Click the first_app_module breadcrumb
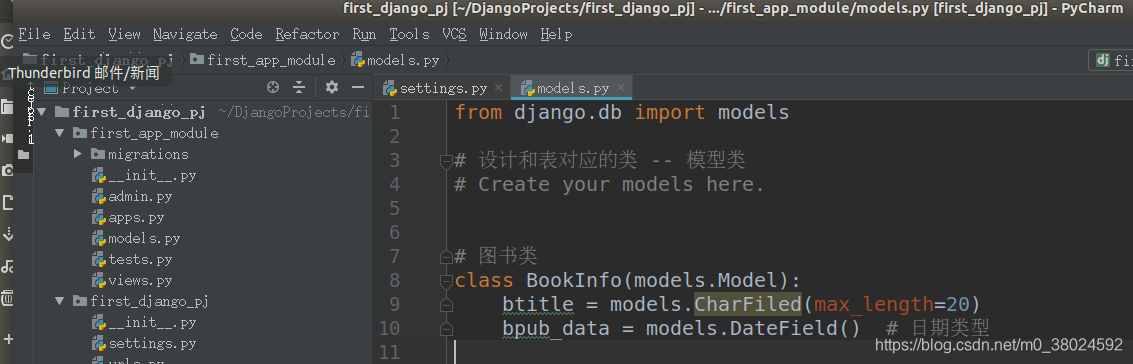1133x364 pixels. click(x=263, y=60)
